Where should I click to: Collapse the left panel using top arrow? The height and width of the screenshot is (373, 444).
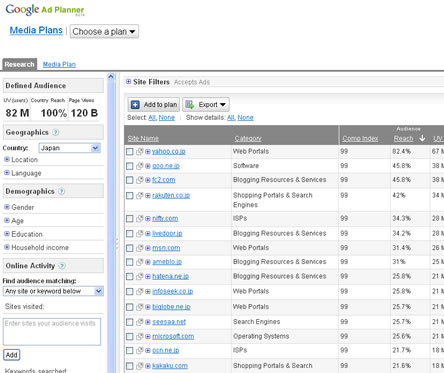[x=111, y=76]
